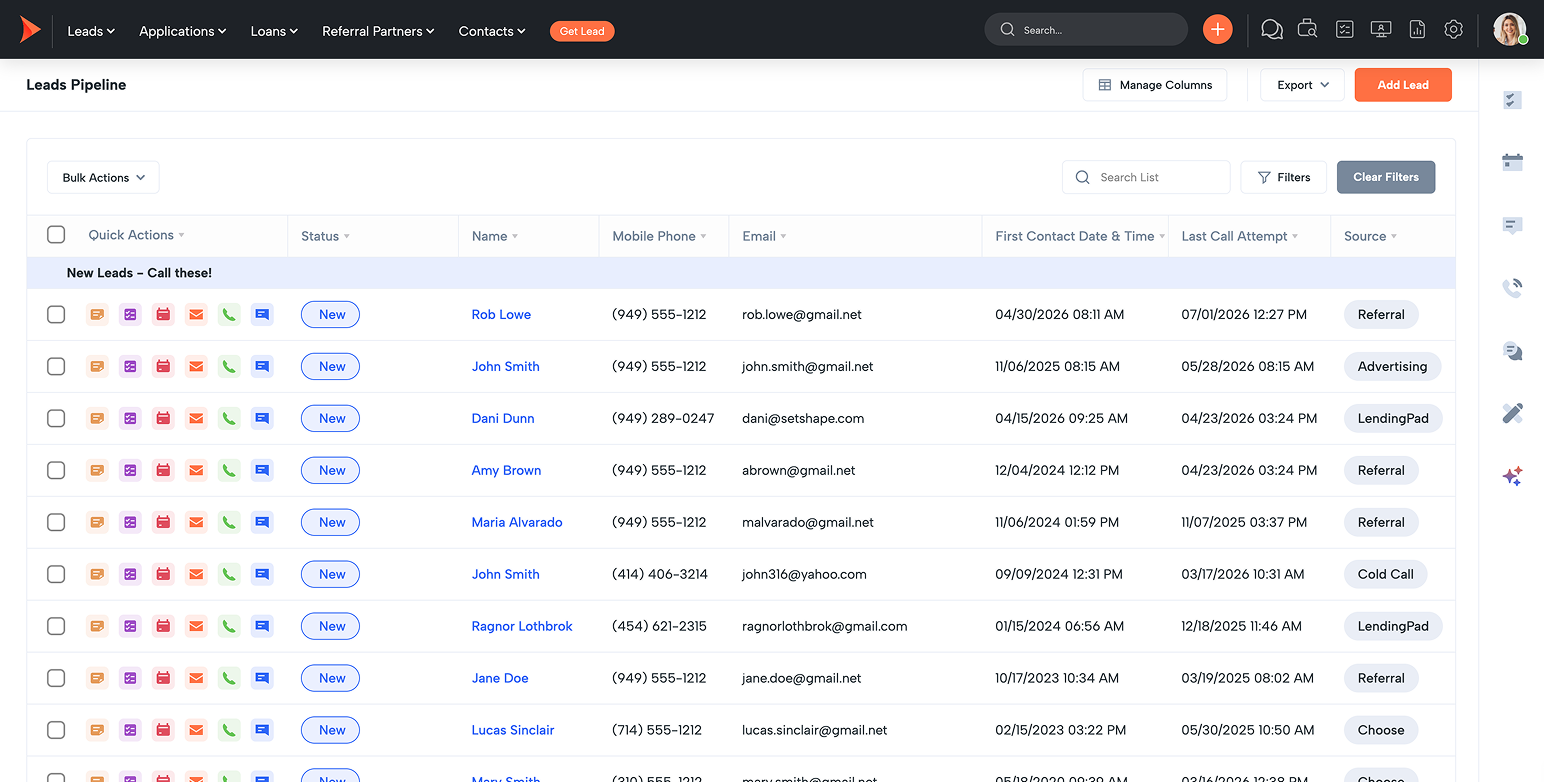This screenshot has height=782, width=1544.
Task: Open the Export dropdown
Action: [x=1302, y=85]
